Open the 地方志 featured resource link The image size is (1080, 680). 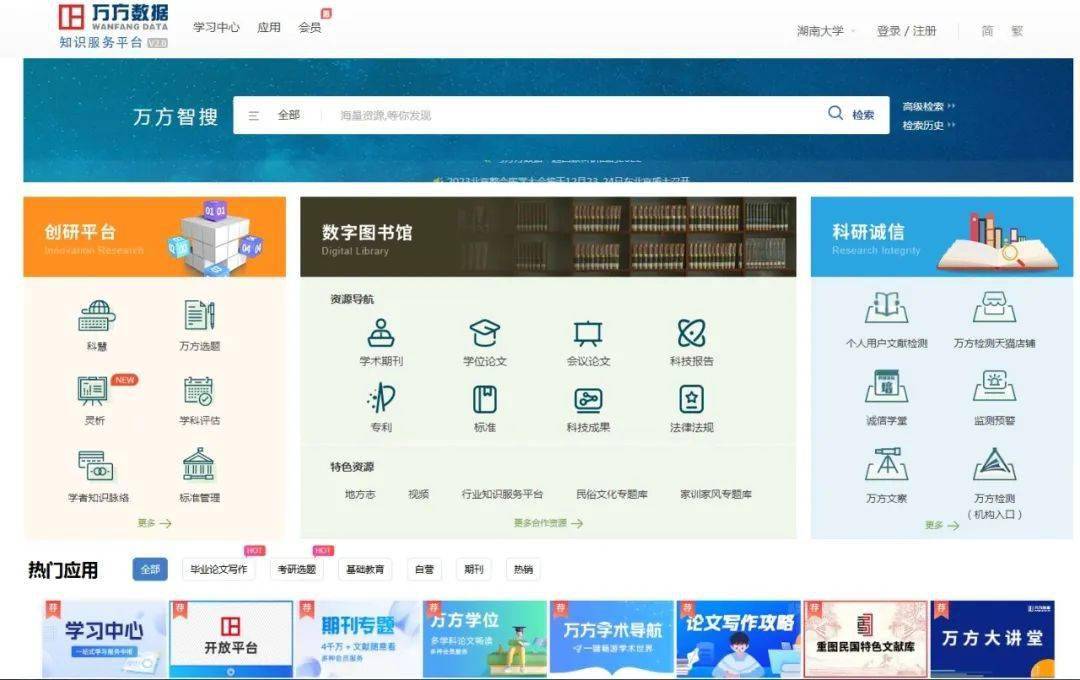[x=360, y=494]
